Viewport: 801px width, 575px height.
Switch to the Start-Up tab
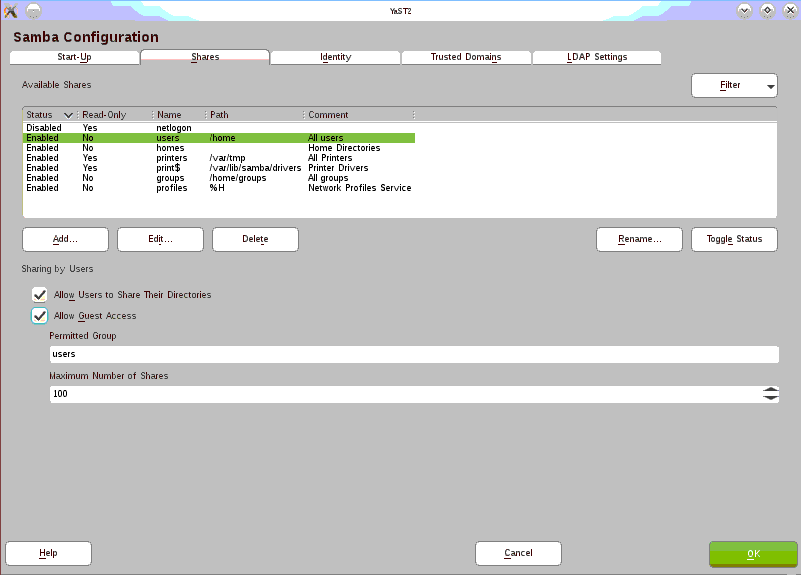(75, 57)
